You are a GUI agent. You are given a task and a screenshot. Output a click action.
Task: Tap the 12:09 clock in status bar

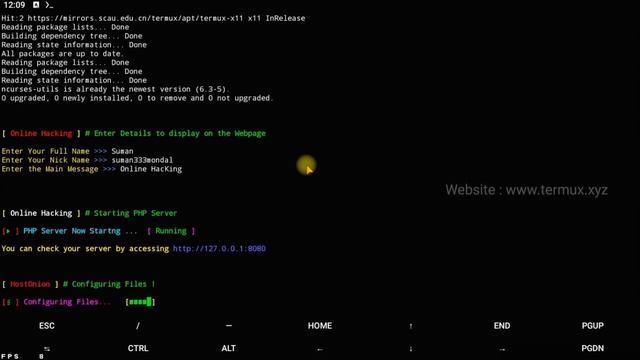[14, 5]
